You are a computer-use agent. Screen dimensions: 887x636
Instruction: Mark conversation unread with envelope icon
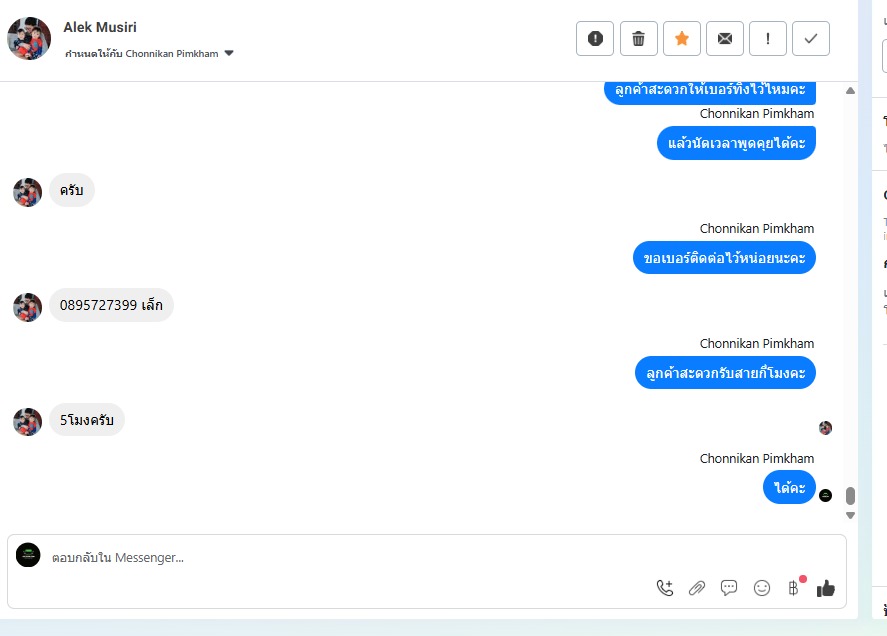click(725, 38)
